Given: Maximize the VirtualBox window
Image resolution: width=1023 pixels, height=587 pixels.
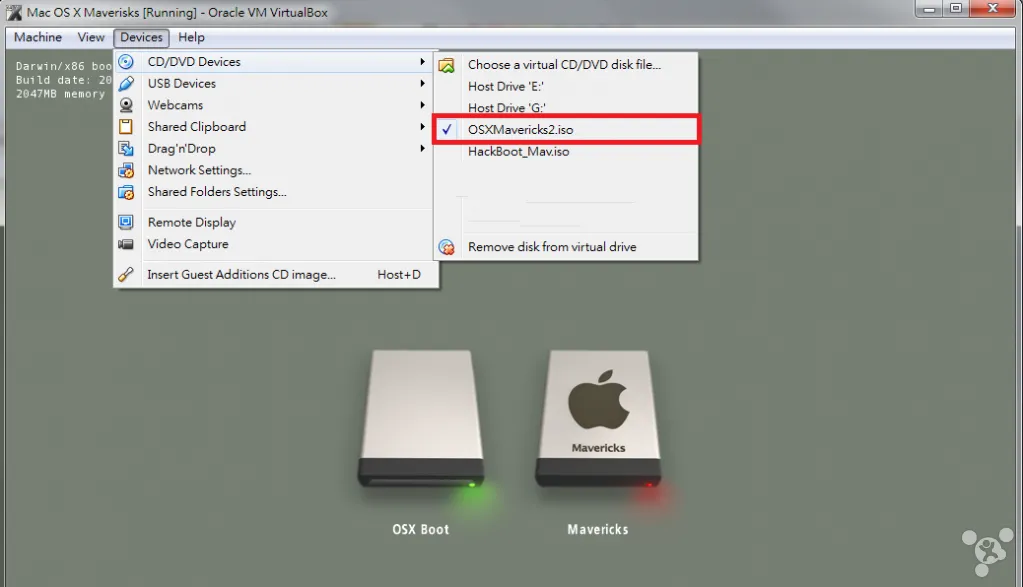Looking at the screenshot, I should point(956,8).
